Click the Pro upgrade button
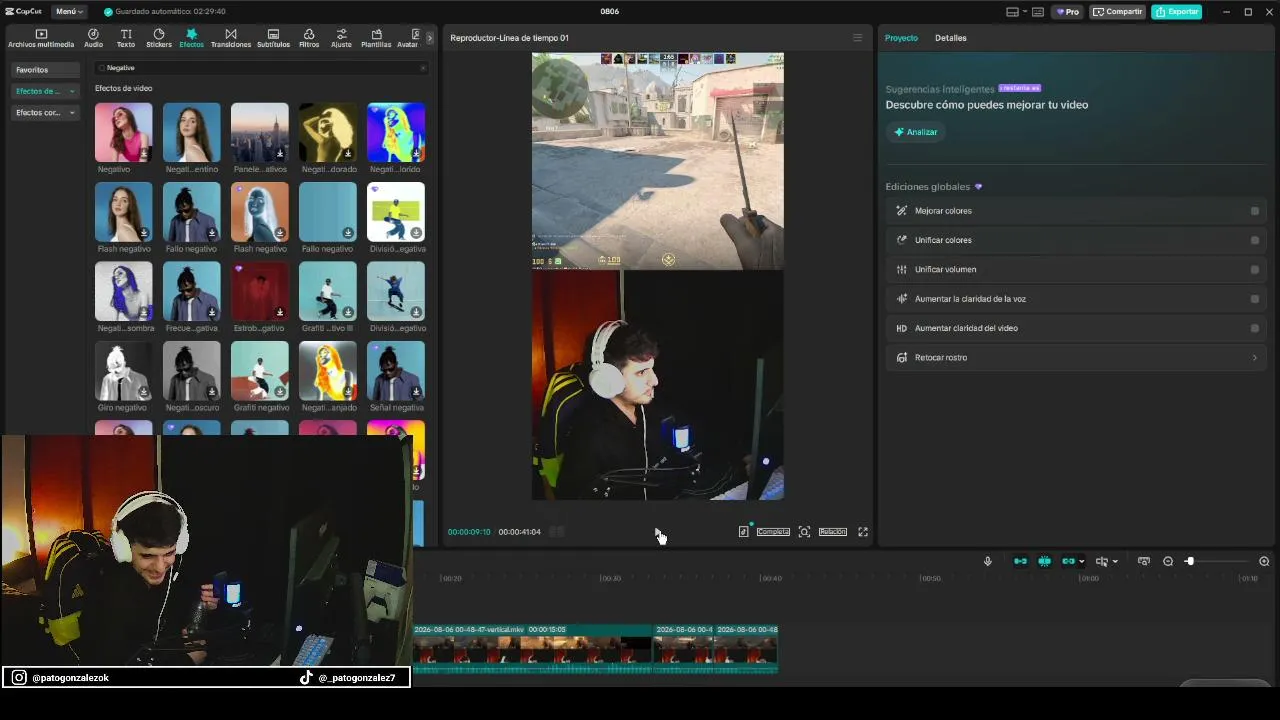 1068,12
